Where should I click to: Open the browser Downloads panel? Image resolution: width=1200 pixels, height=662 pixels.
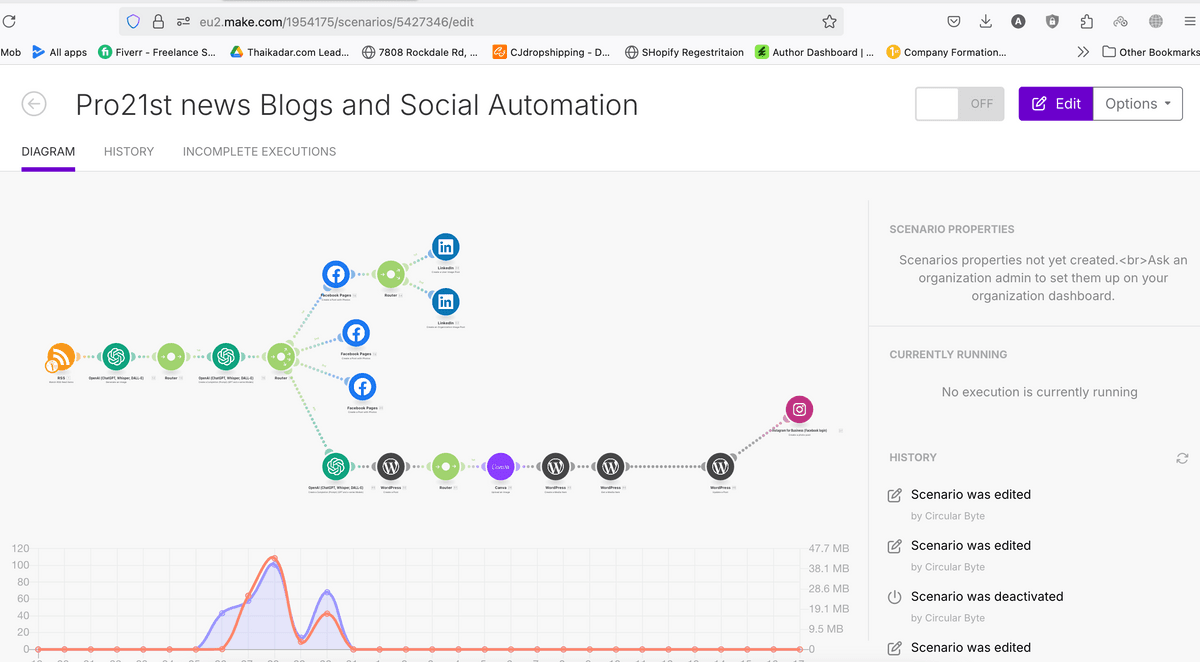point(986,21)
